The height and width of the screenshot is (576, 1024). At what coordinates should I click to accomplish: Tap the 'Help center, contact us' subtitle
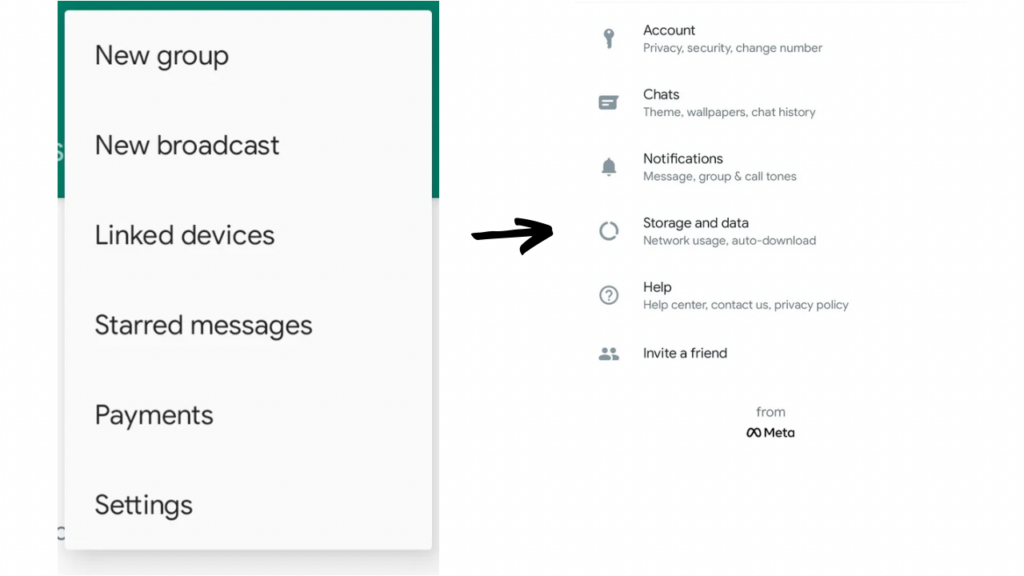pos(745,305)
